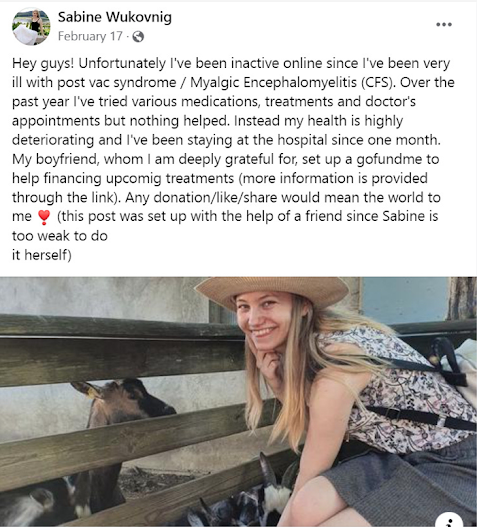This screenshot has height=527, width=477.
Task: Open Sabine Wukovnig's profile picture
Action: [31, 26]
